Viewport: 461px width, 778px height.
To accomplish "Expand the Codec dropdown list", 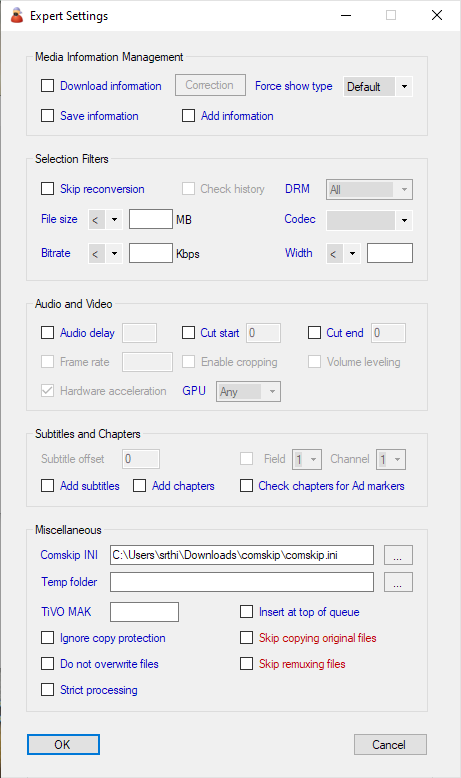I will (369, 220).
